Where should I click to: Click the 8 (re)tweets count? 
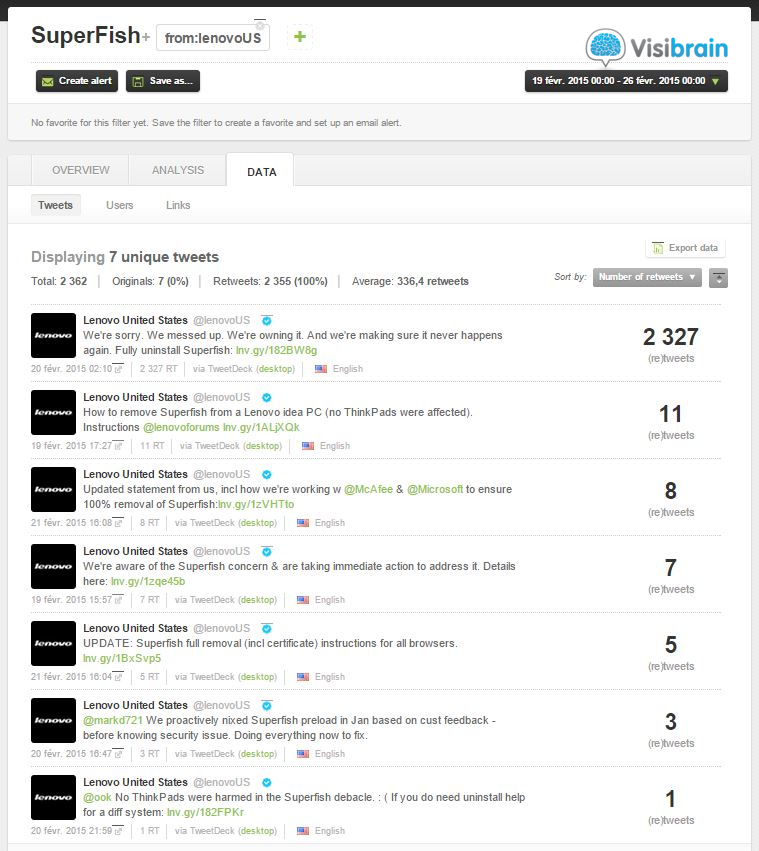[x=671, y=498]
